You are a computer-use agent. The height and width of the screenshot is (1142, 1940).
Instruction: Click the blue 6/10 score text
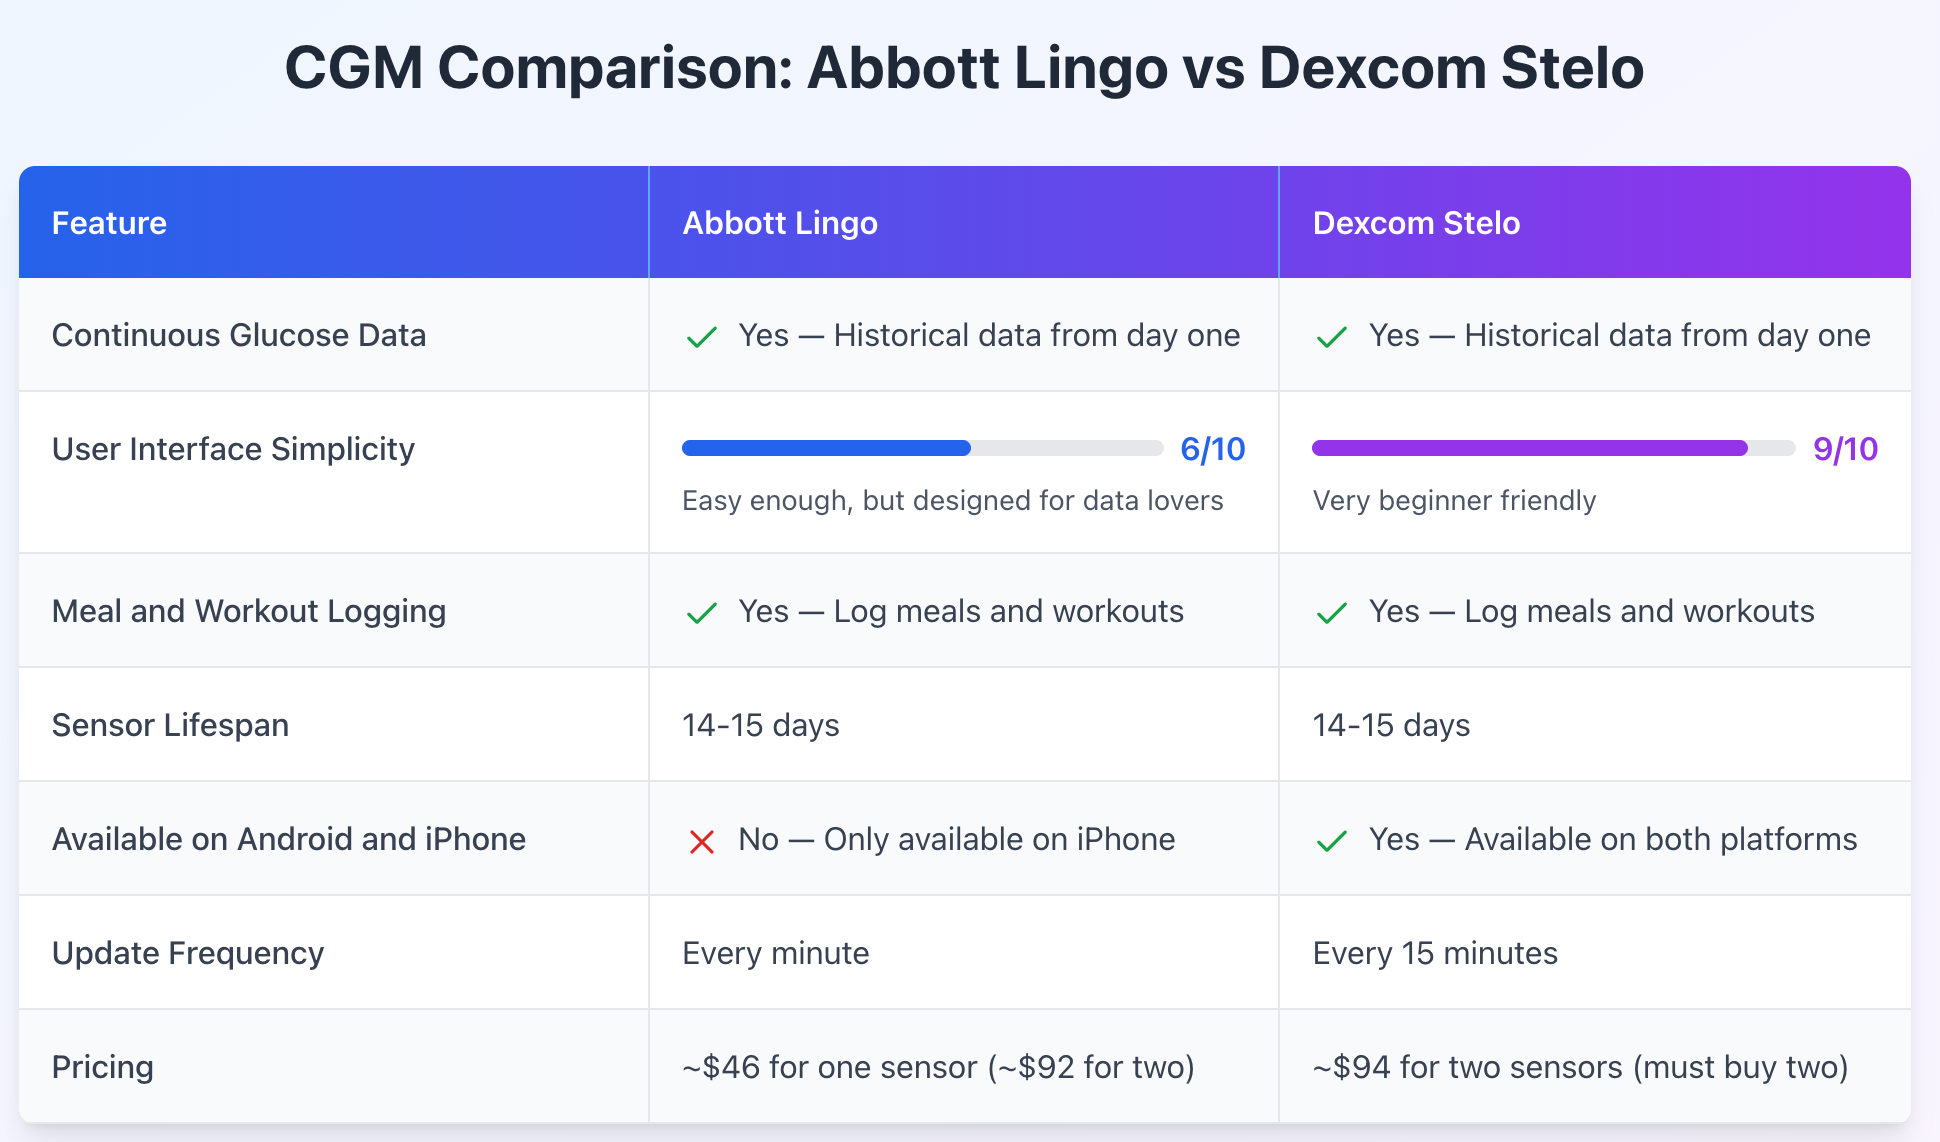pyautogui.click(x=1212, y=449)
